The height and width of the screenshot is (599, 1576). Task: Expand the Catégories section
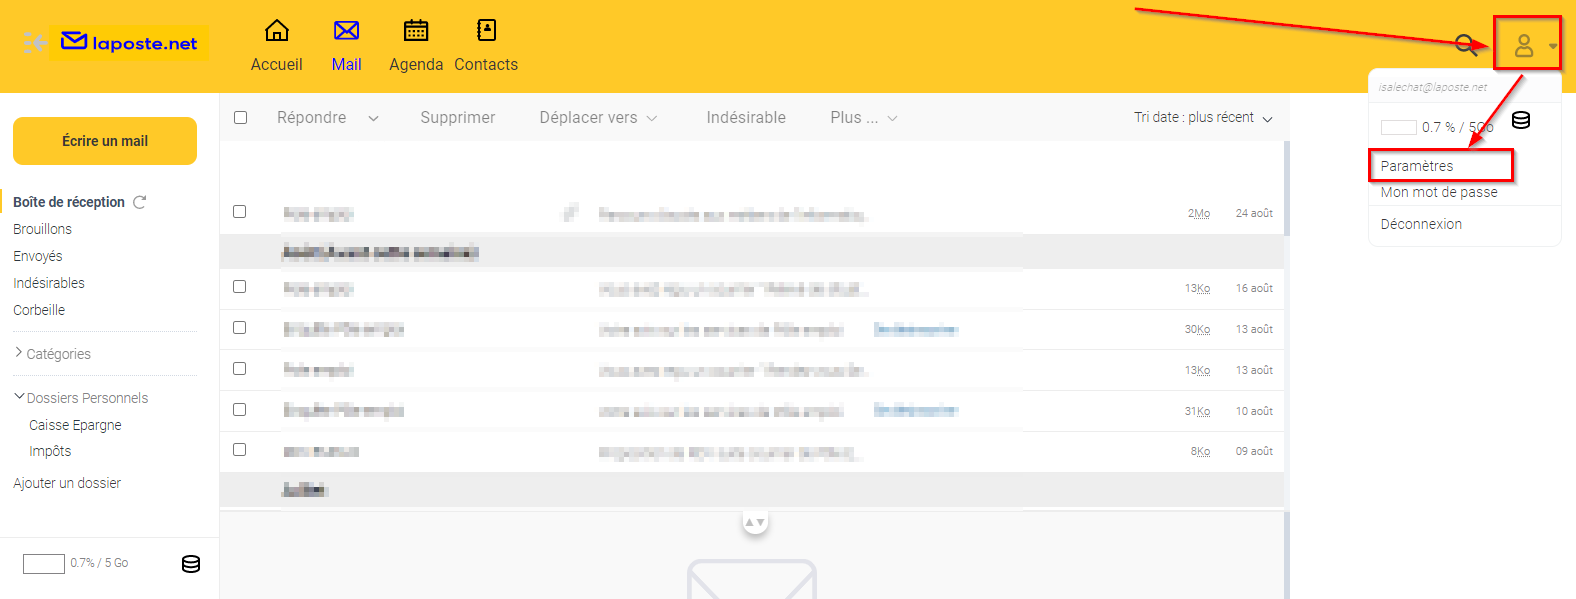click(x=52, y=353)
